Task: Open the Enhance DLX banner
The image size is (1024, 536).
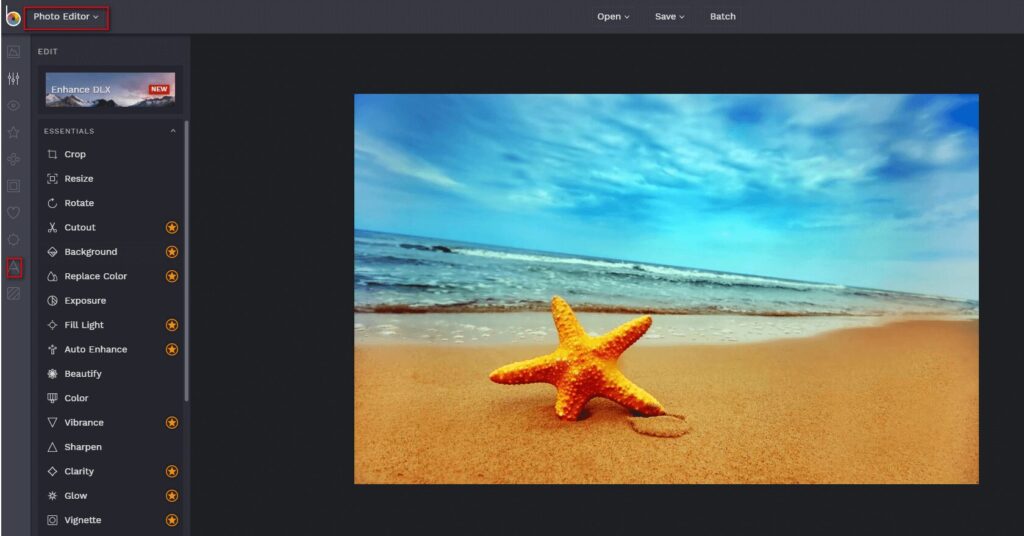Action: coord(110,89)
